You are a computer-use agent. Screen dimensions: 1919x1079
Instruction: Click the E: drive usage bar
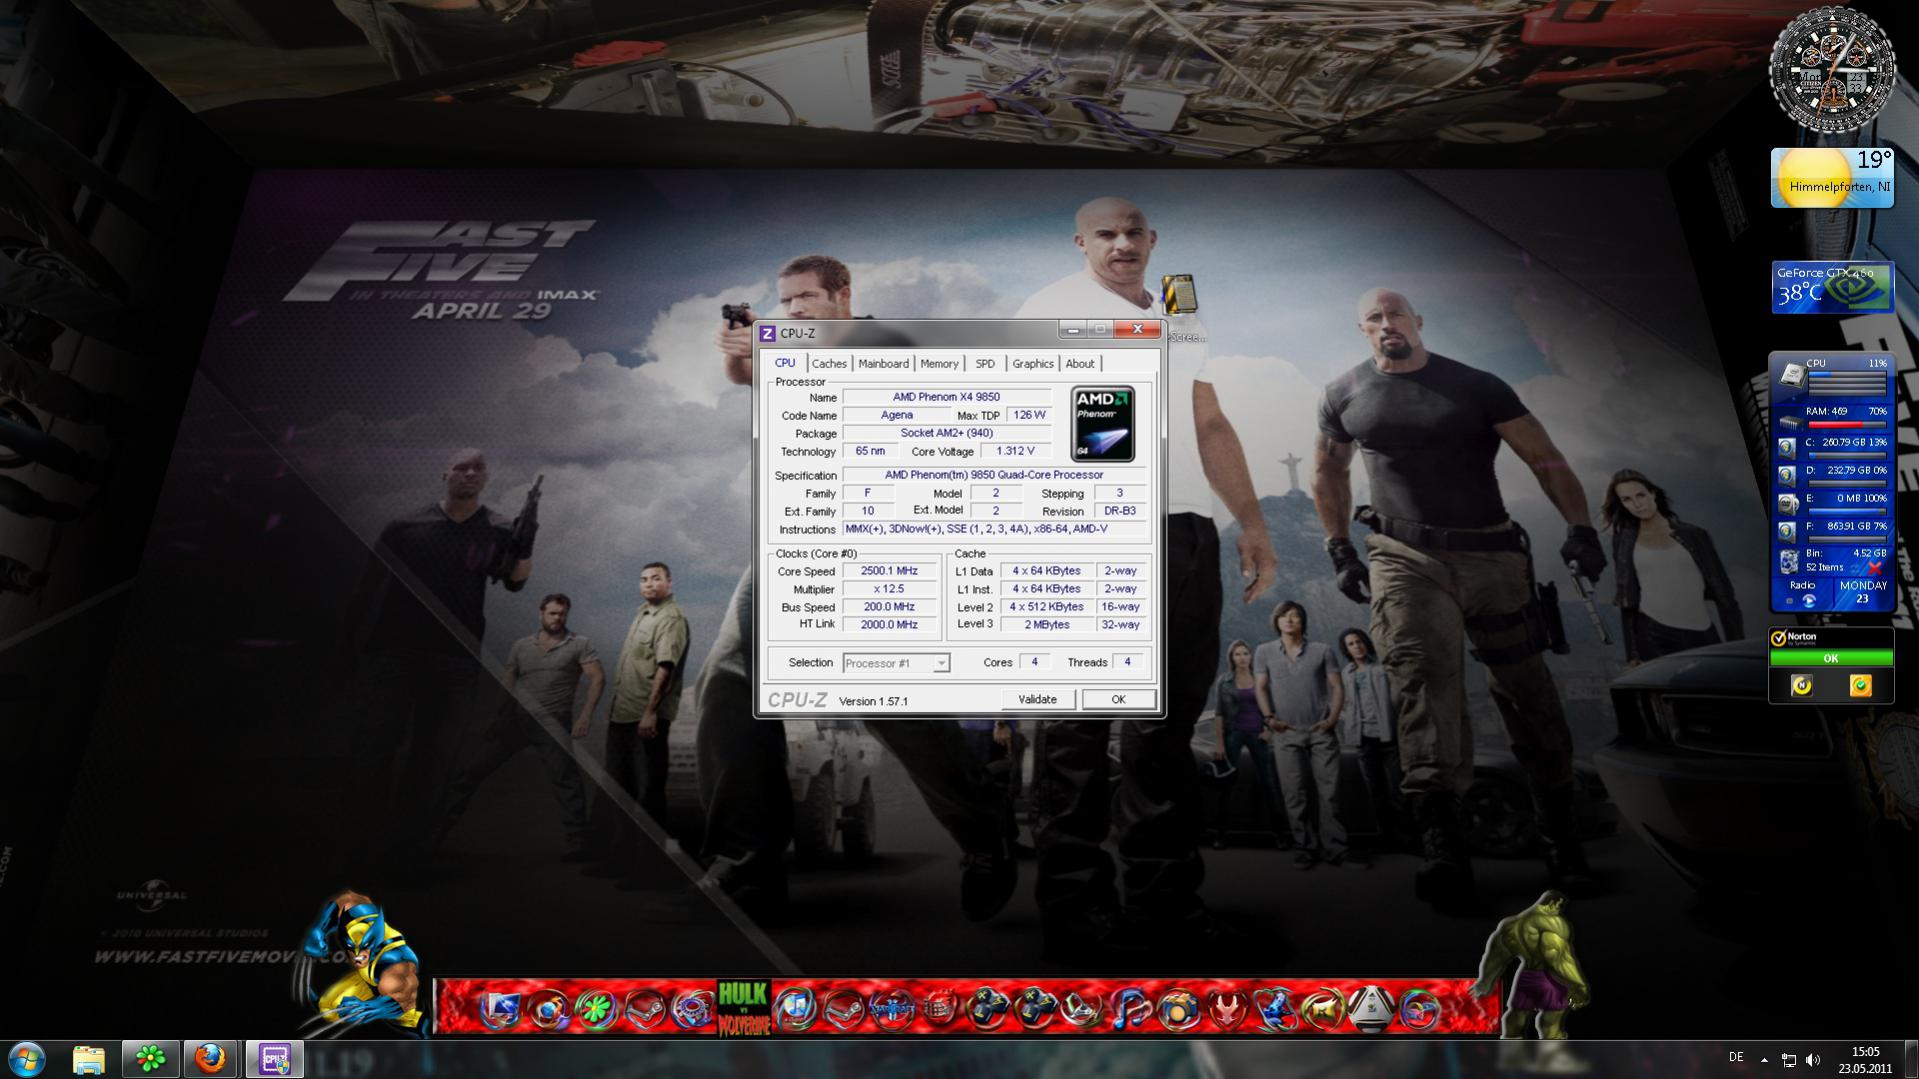click(1847, 511)
